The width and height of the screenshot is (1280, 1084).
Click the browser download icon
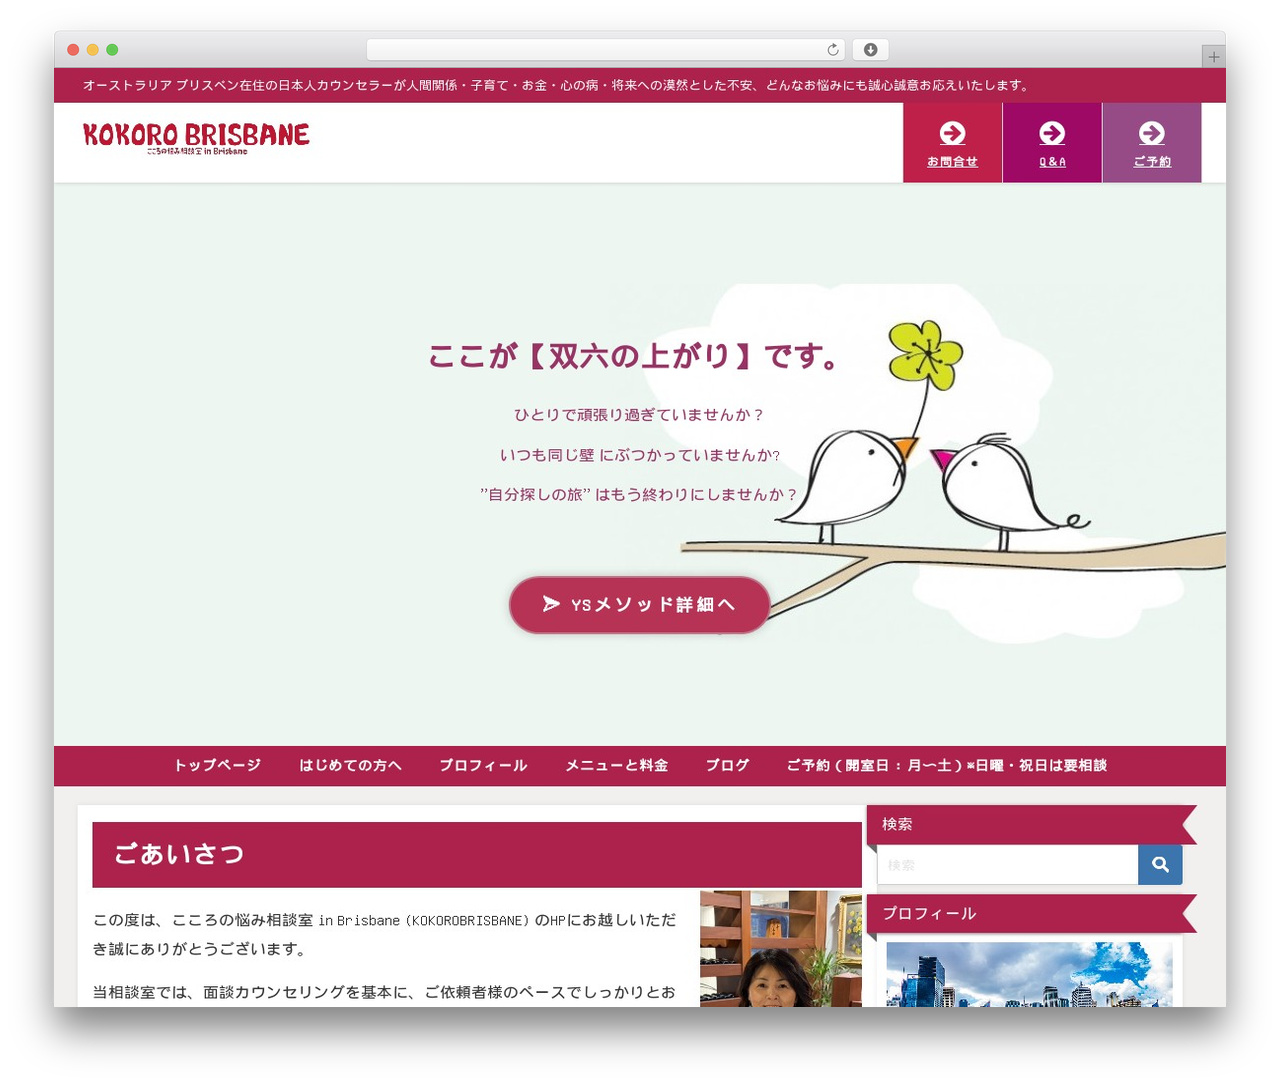(871, 50)
